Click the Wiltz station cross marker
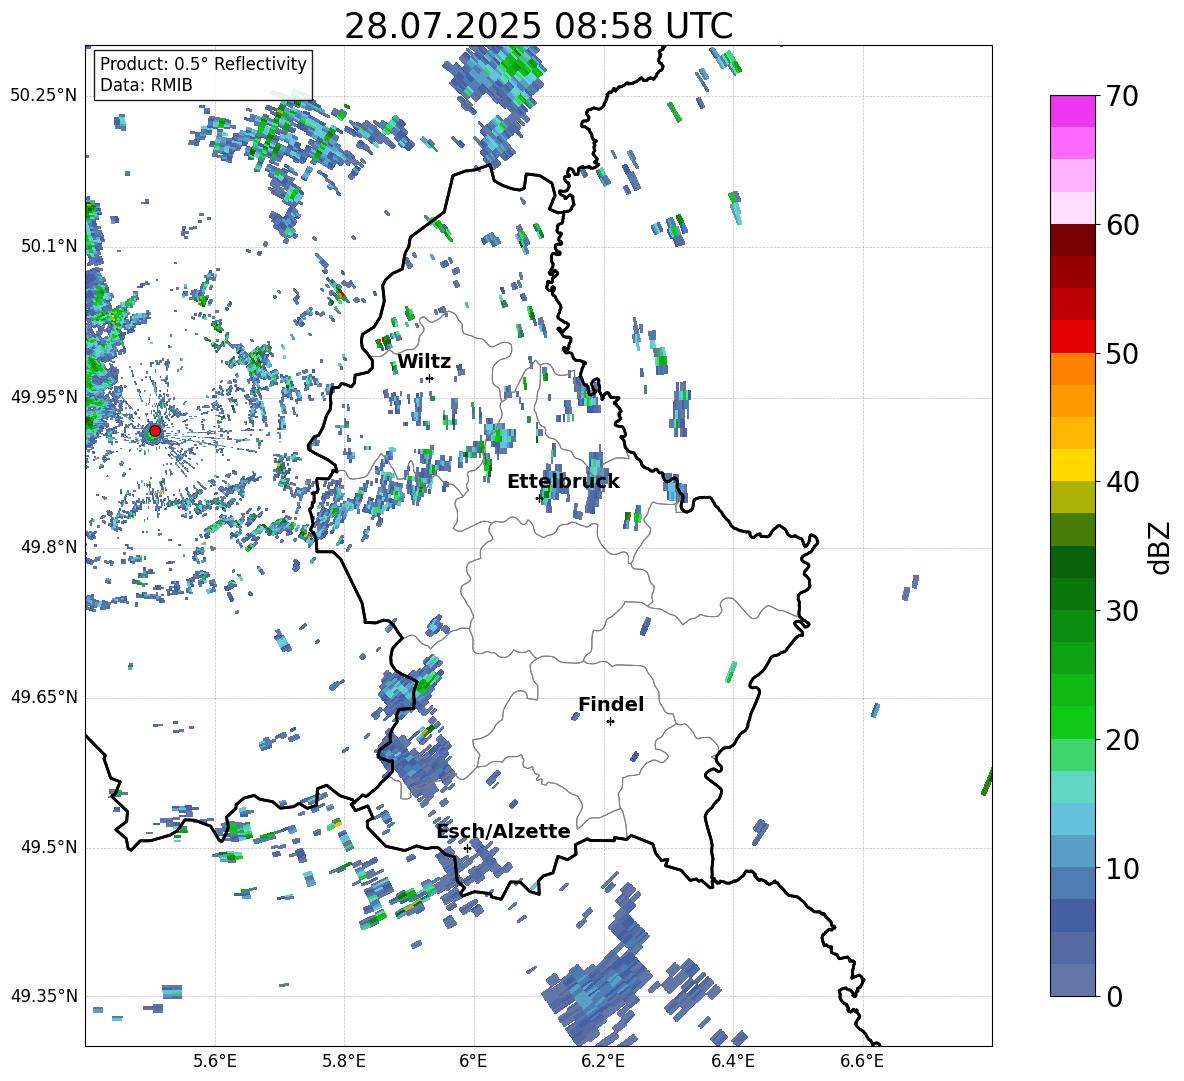 coord(429,378)
